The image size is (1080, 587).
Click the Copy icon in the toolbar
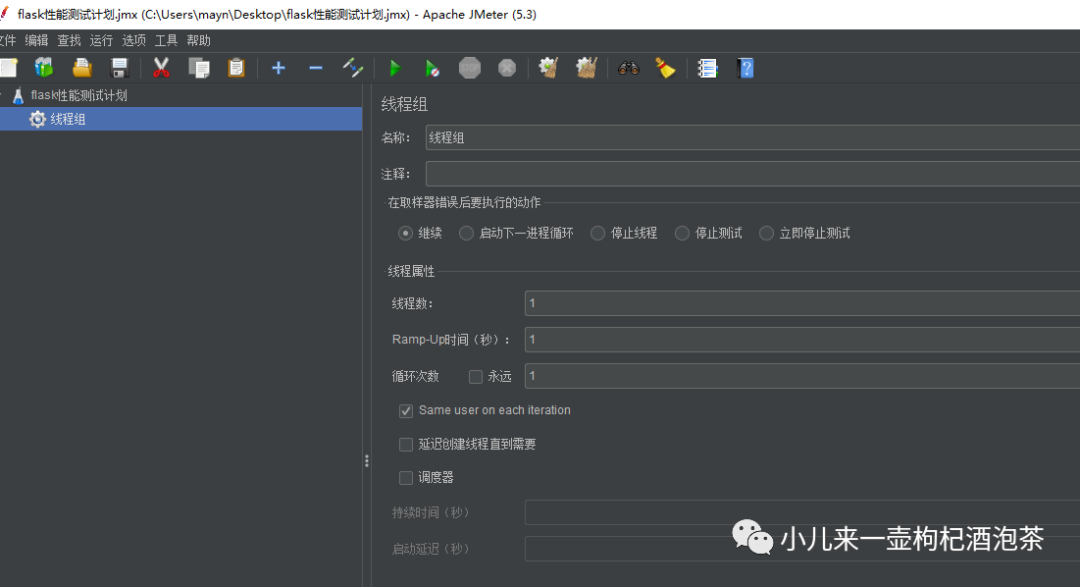click(x=199, y=67)
